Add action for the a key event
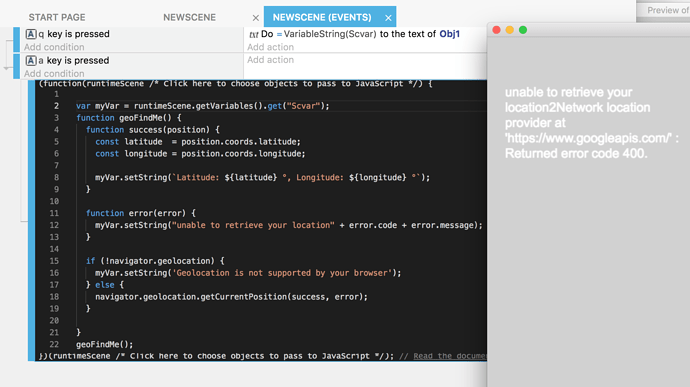The height and width of the screenshot is (387, 690). point(270,60)
